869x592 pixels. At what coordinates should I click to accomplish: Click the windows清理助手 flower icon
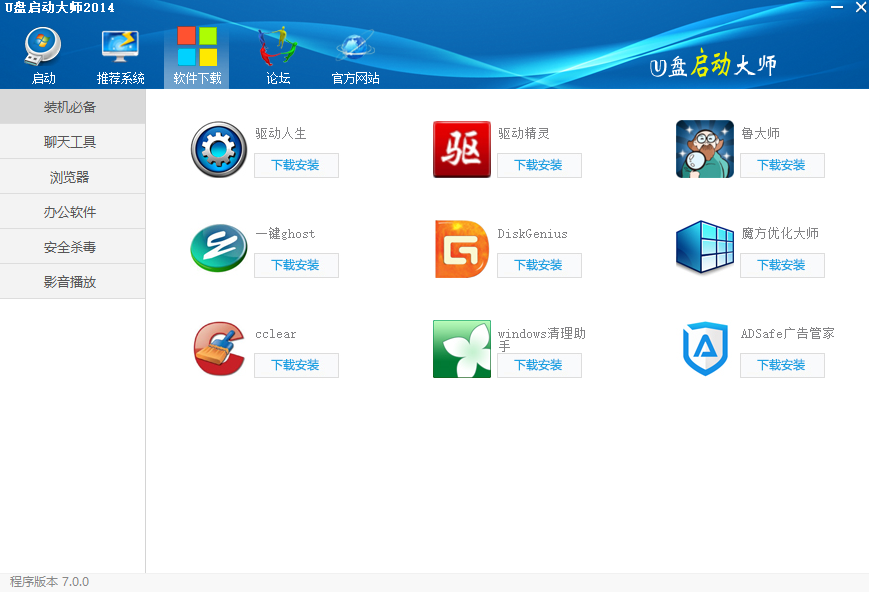tap(462, 349)
